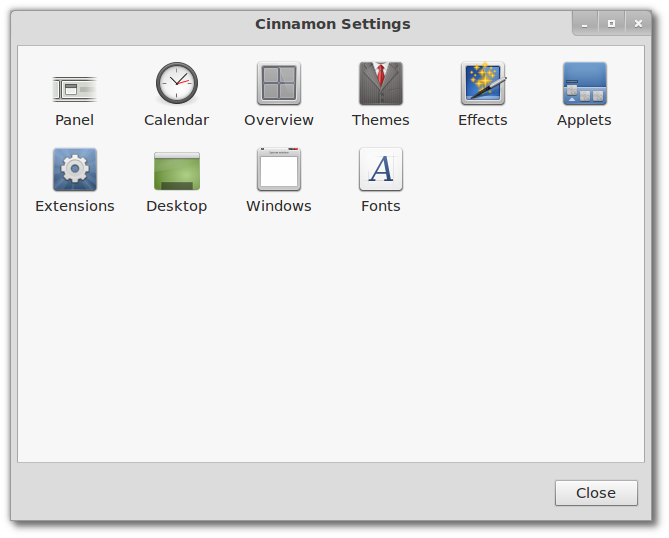Viewport: 669px width, 538px height.
Task: Click the Cinnamon Settings title bar
Action: point(333,24)
